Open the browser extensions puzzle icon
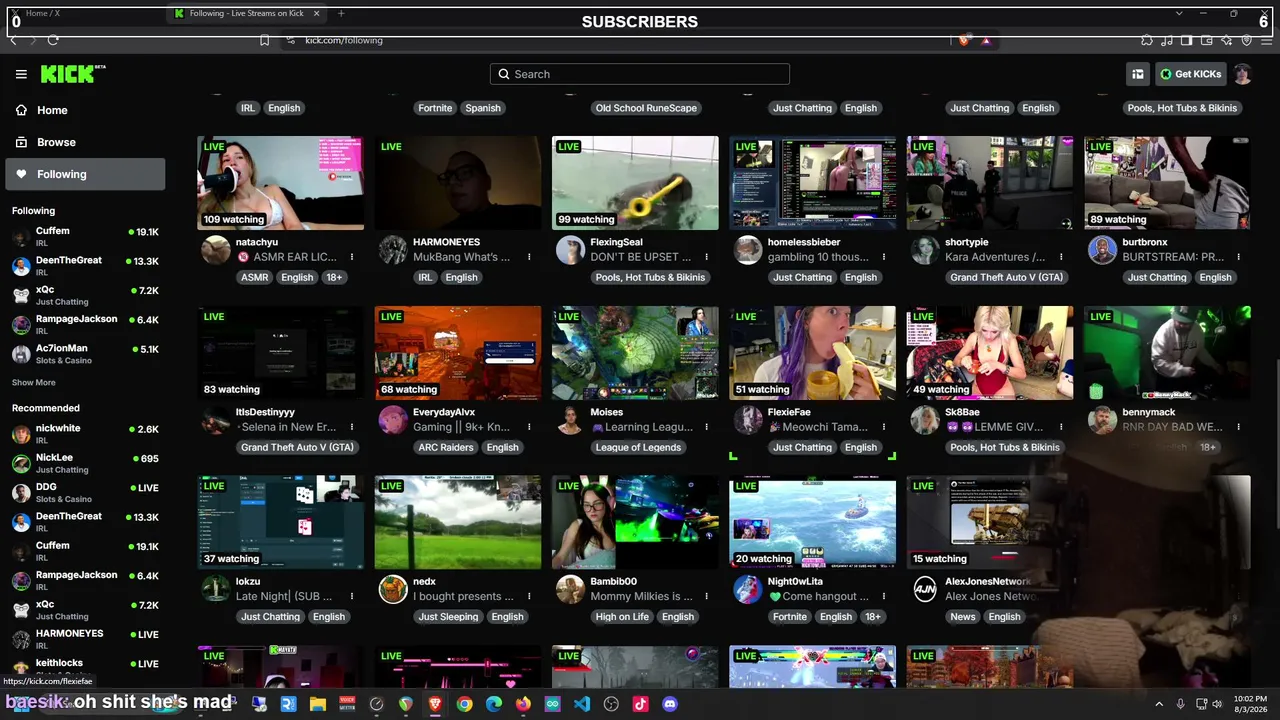The height and width of the screenshot is (720, 1280). tap(1146, 40)
